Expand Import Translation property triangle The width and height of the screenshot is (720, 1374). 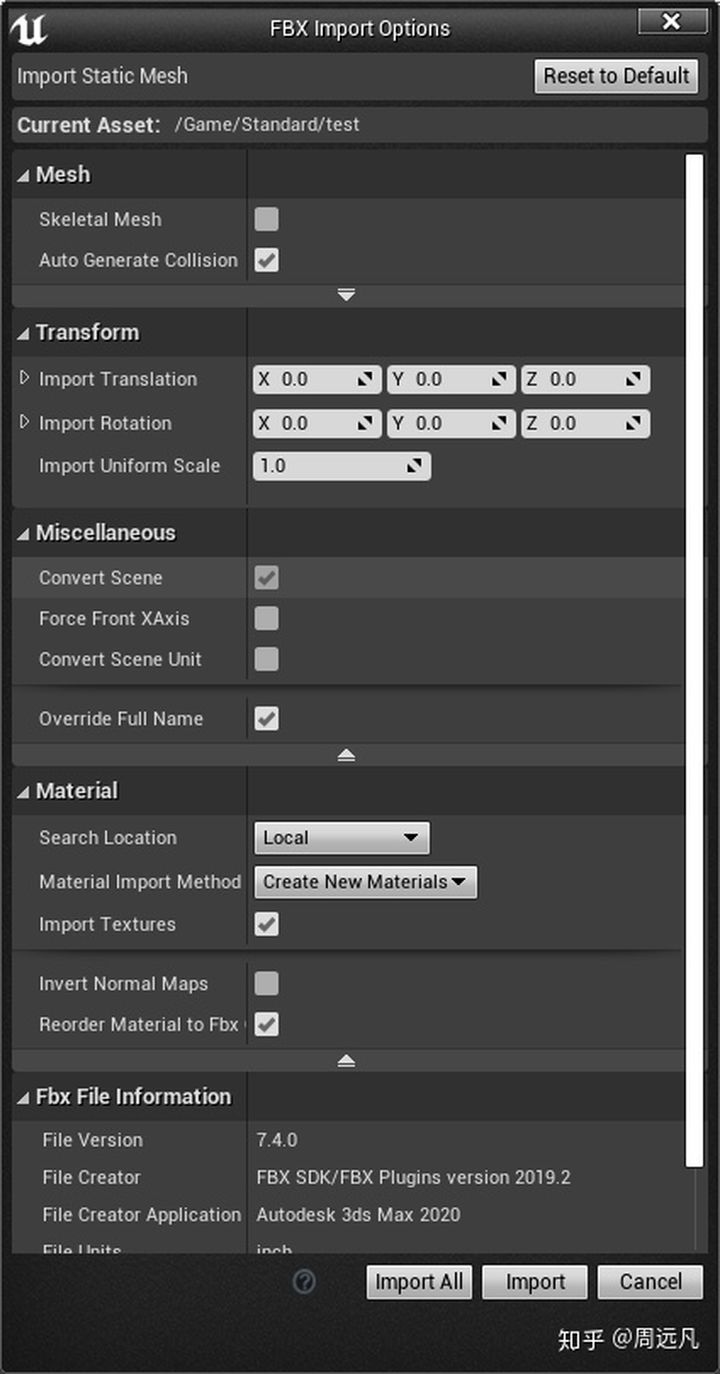(25, 379)
